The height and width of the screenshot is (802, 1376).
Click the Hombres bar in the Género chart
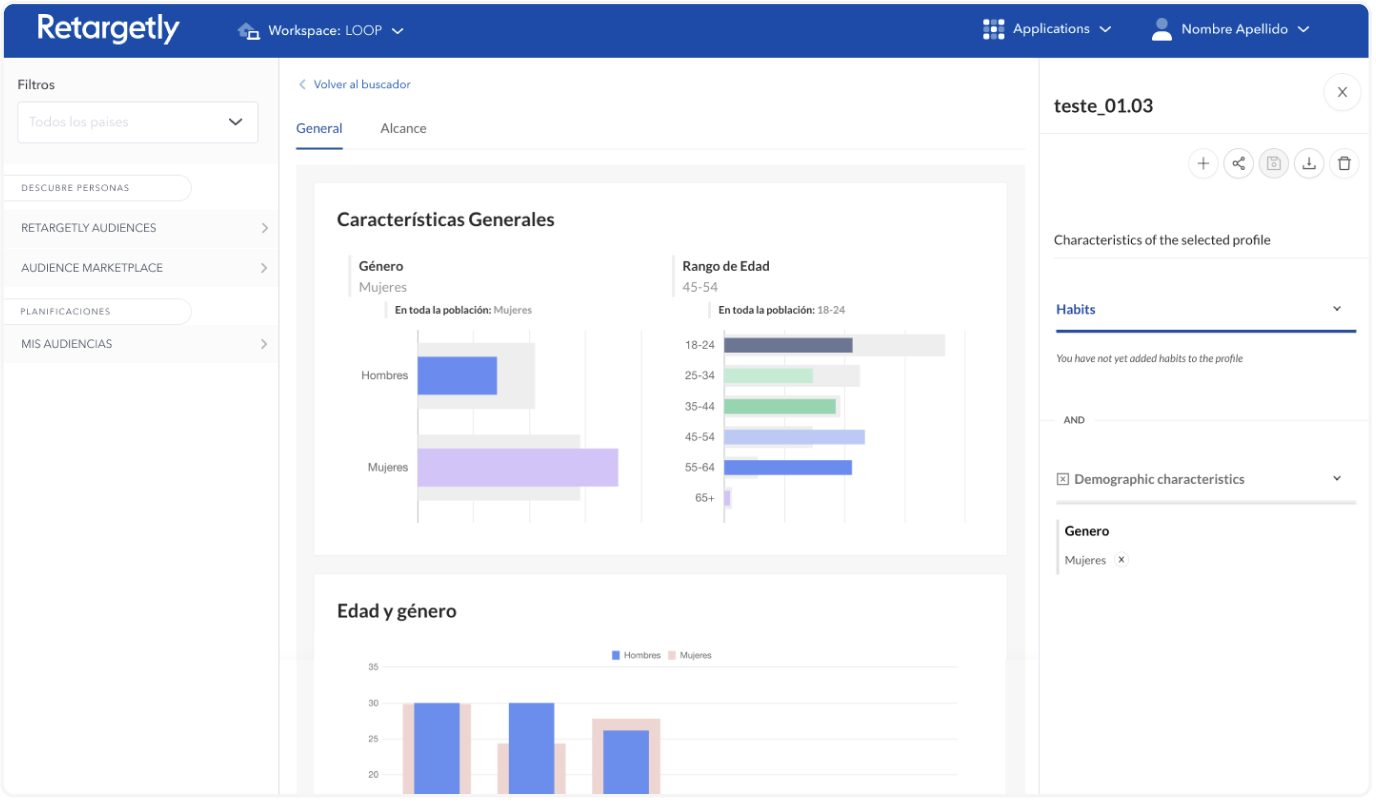(x=457, y=376)
